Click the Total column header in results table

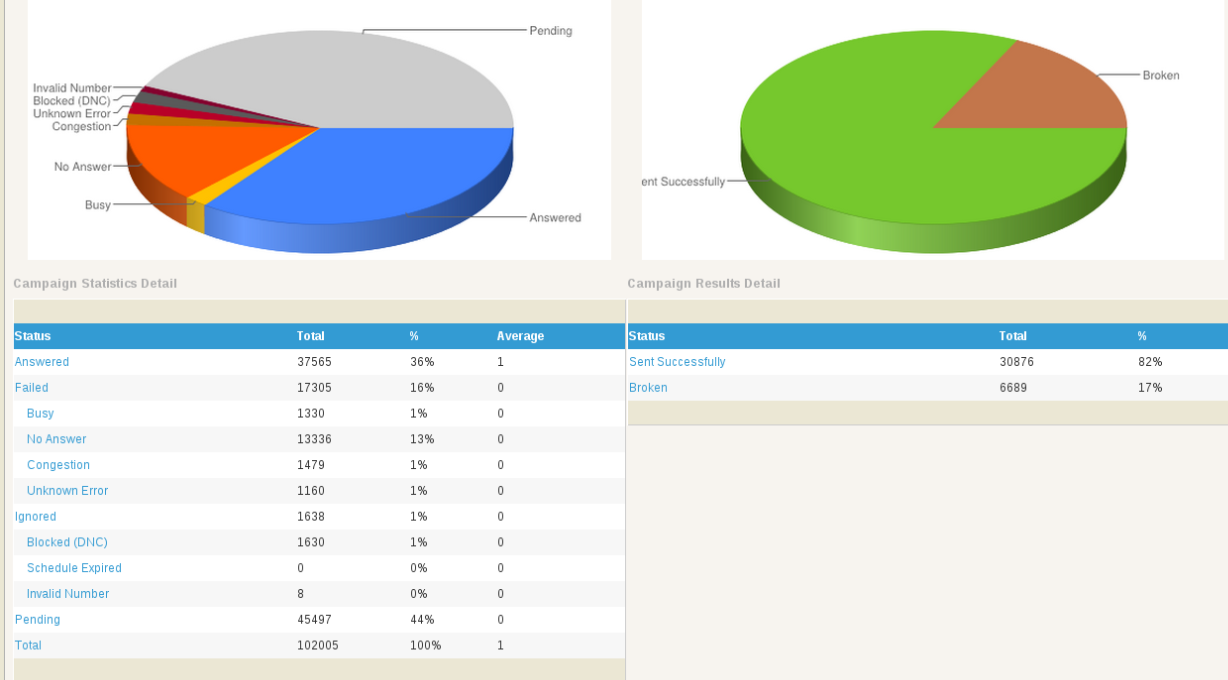click(1013, 336)
